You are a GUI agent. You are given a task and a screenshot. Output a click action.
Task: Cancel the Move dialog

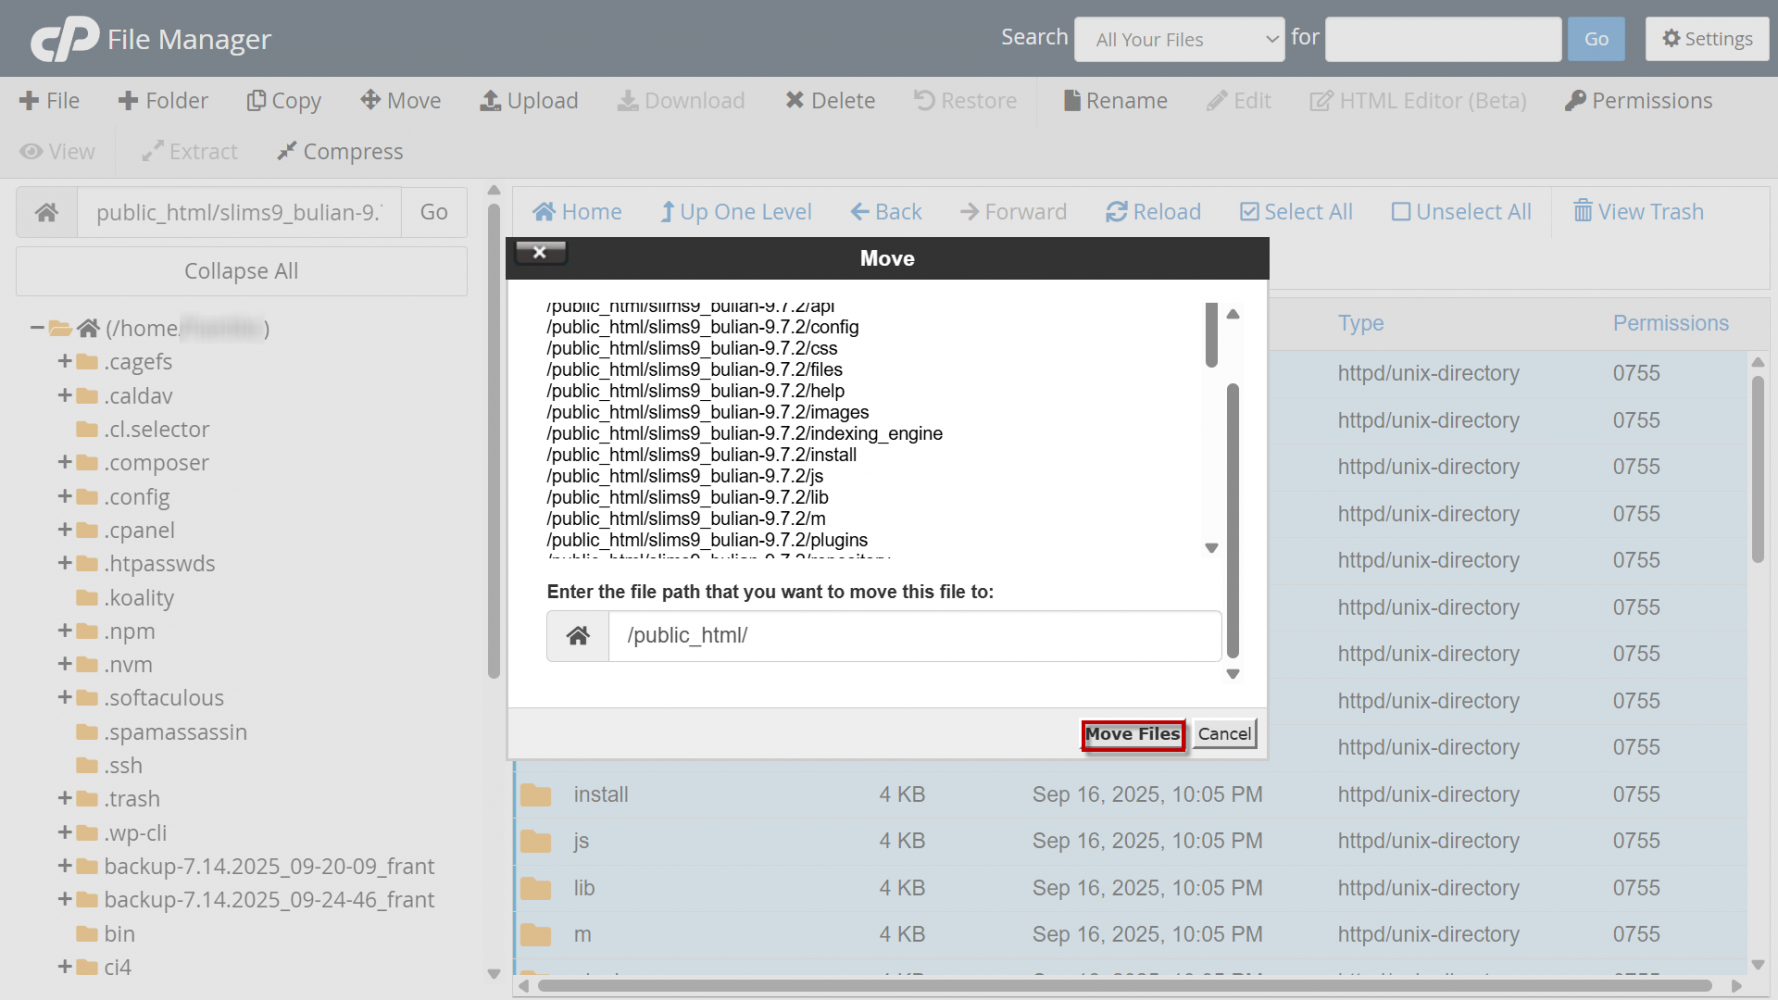[x=1224, y=734]
